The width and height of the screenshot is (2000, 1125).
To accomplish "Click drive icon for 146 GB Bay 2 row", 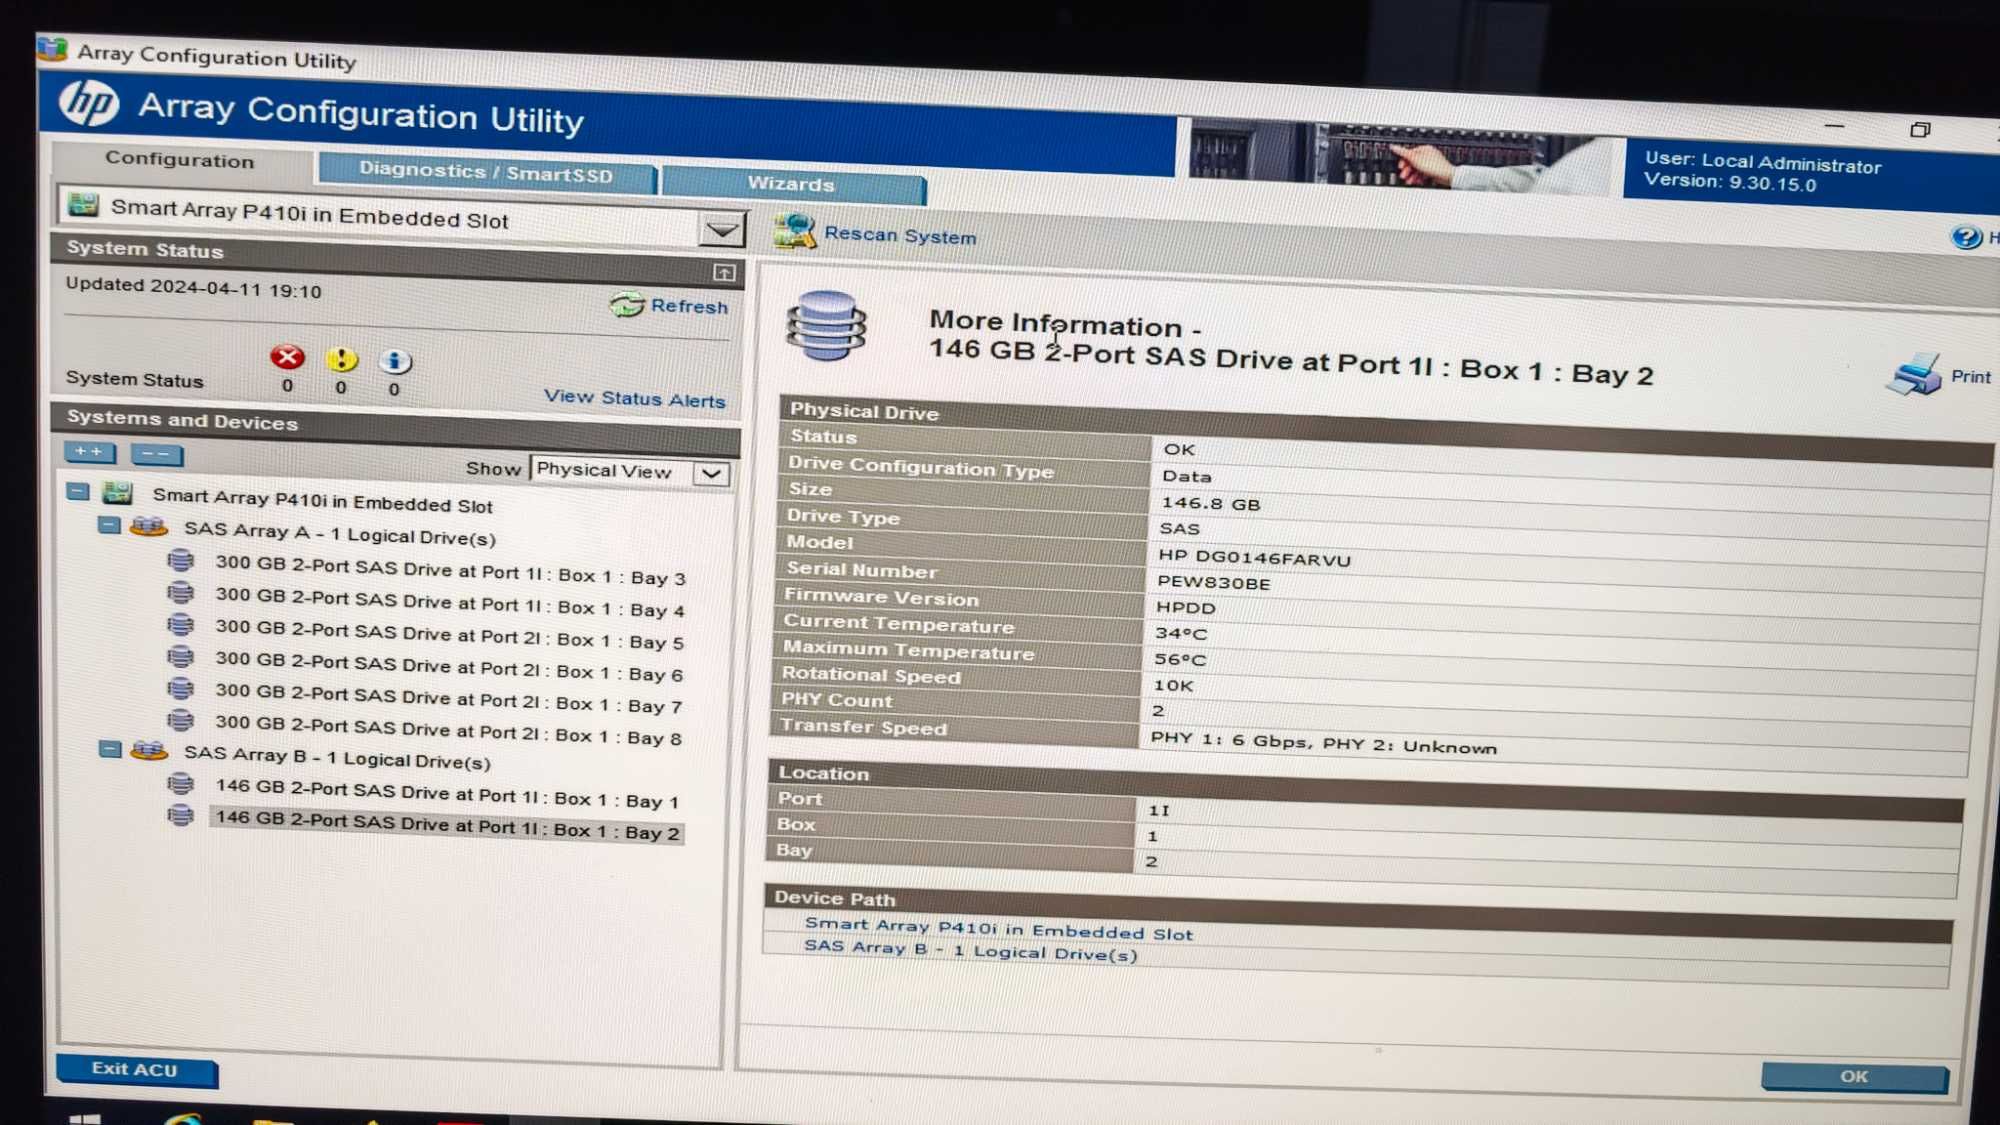I will [180, 815].
